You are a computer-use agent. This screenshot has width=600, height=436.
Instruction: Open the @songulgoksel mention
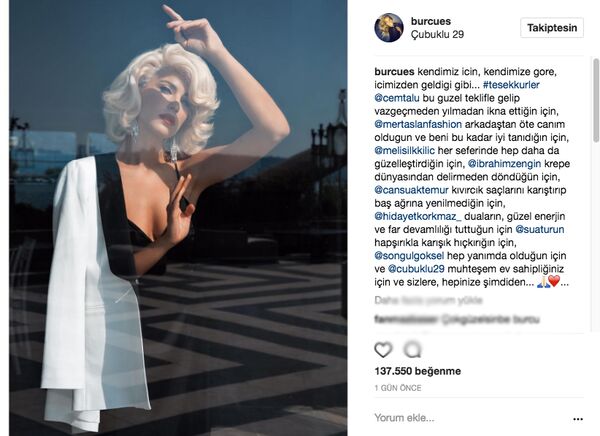409,256
